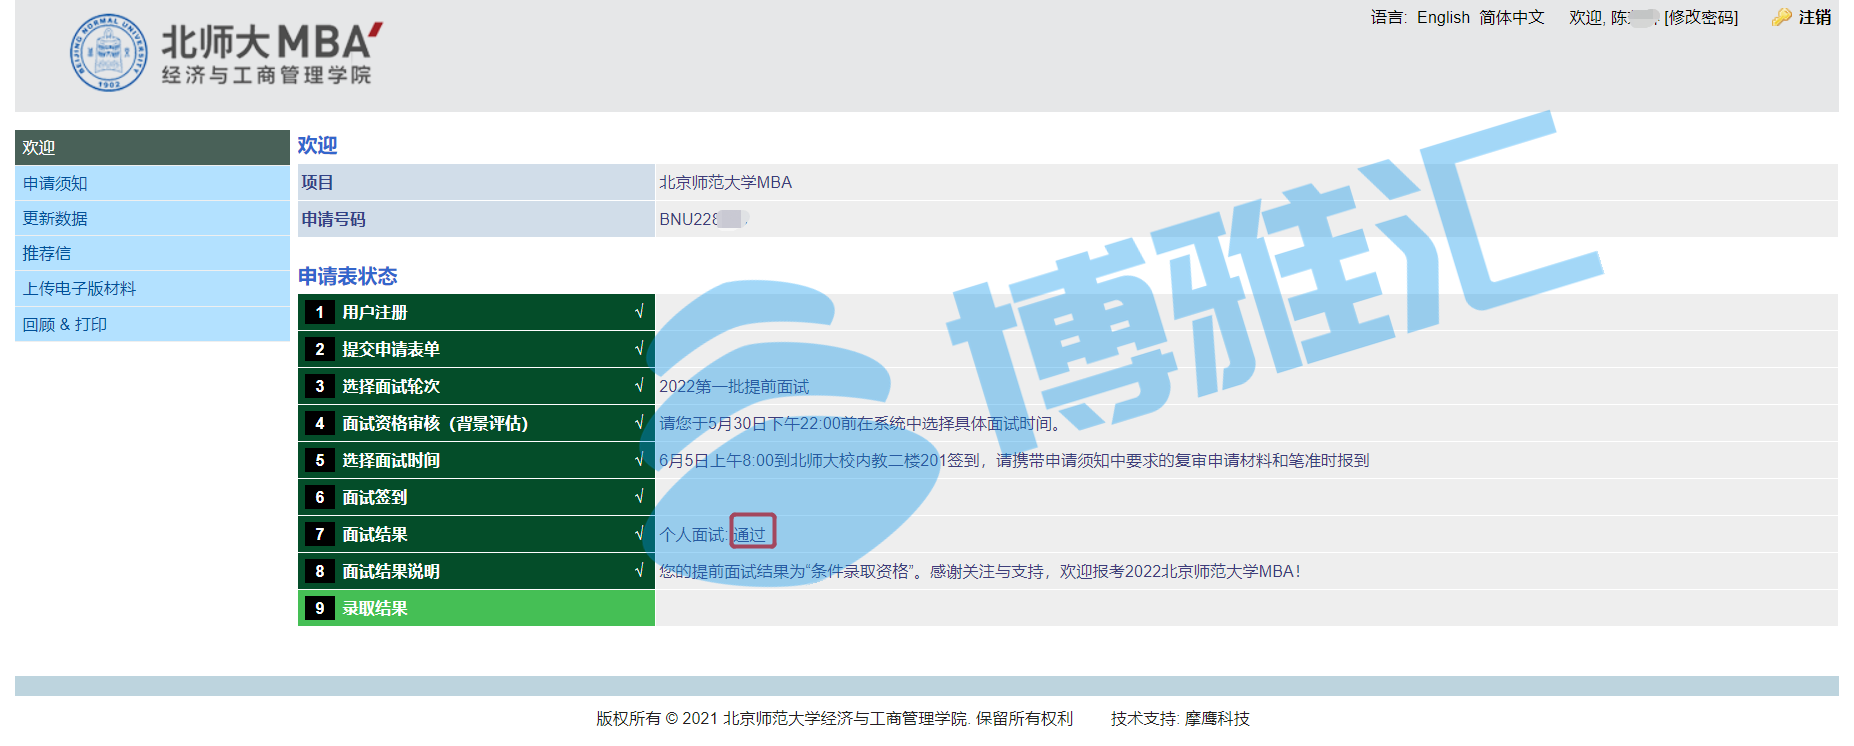Click the 条件录取资格 result explanation text
The image size is (1854, 746).
tap(980, 572)
